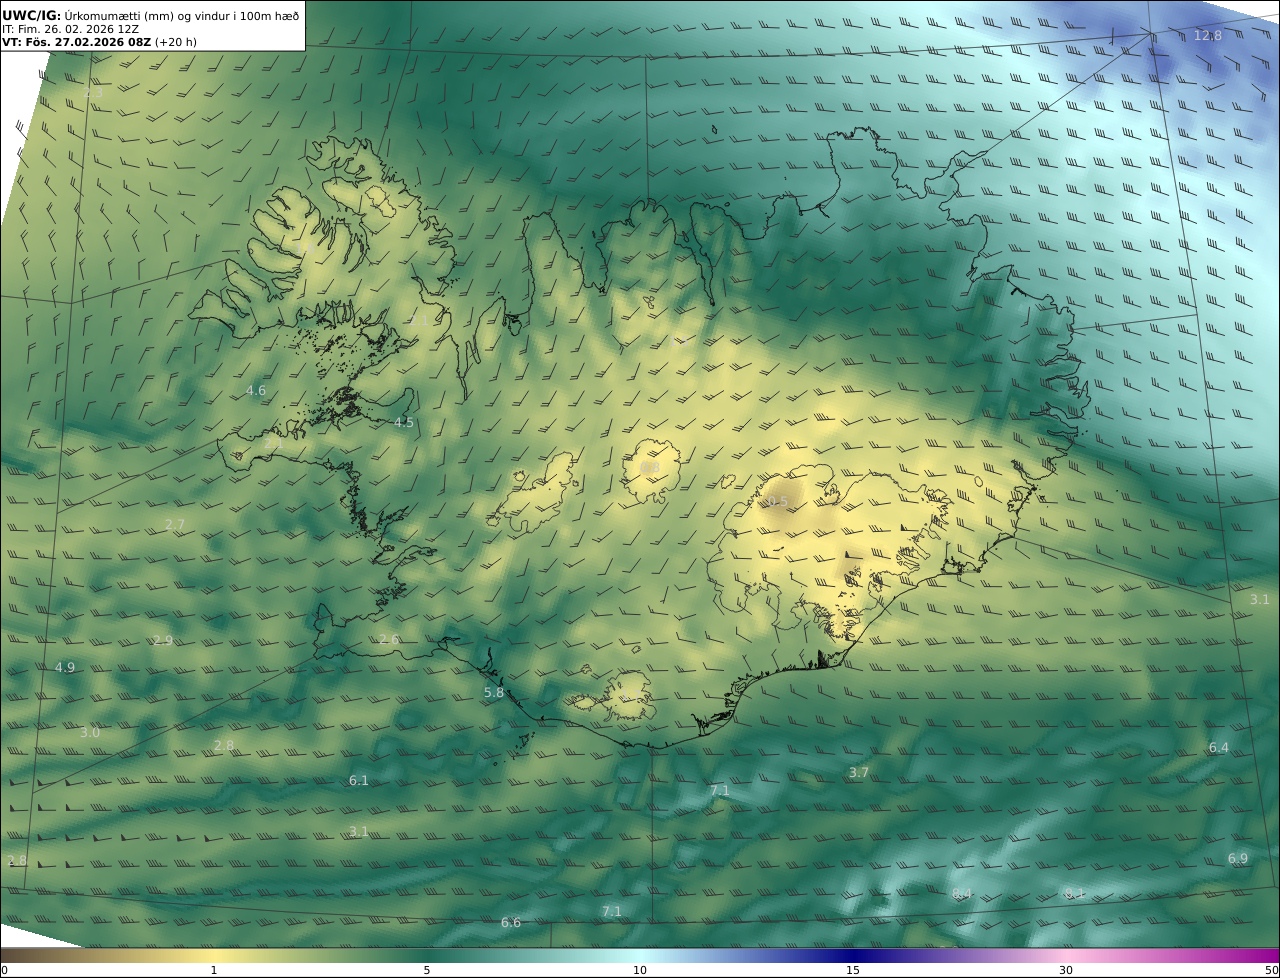Click the colorbar tick label 15

(853, 970)
